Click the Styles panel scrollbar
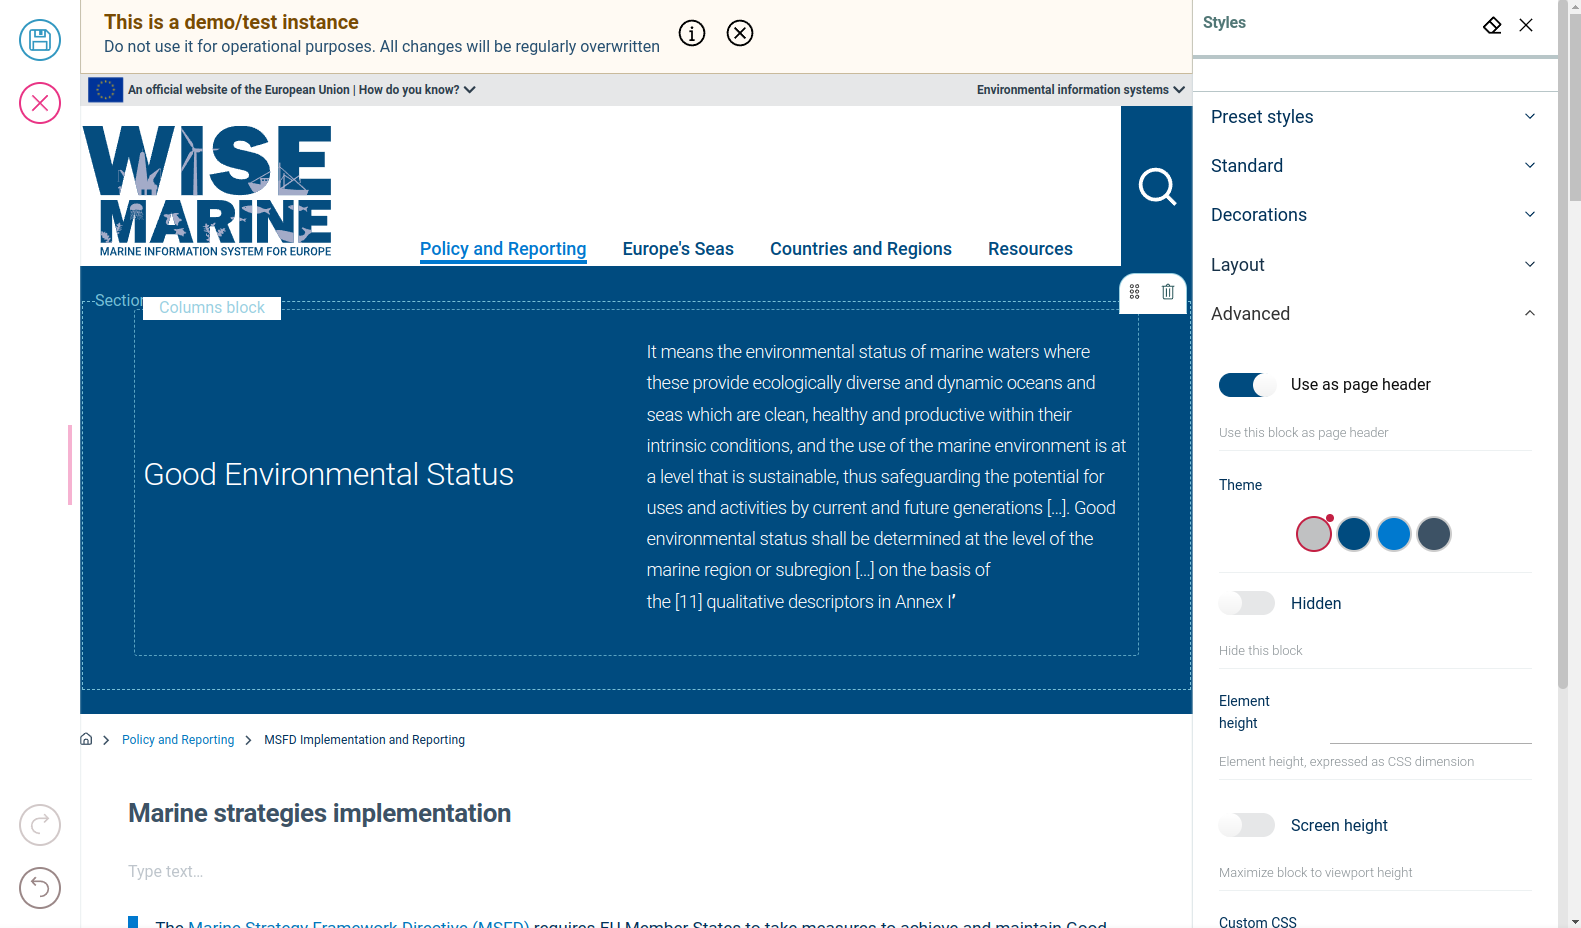 (x=1563, y=345)
